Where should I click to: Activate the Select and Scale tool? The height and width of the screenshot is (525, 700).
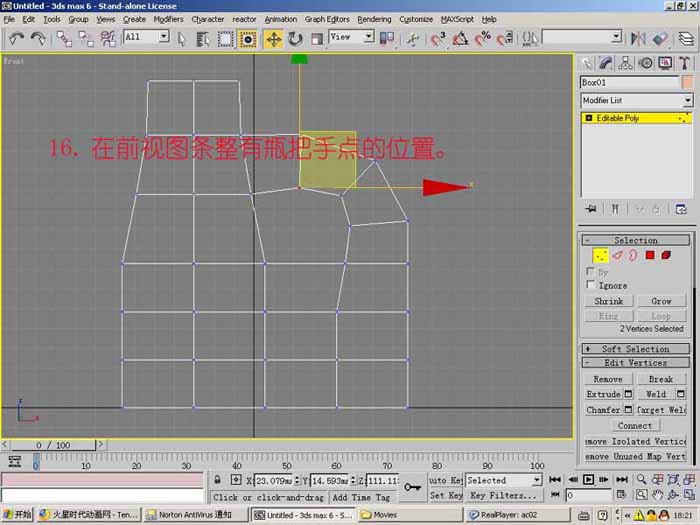click(317, 39)
